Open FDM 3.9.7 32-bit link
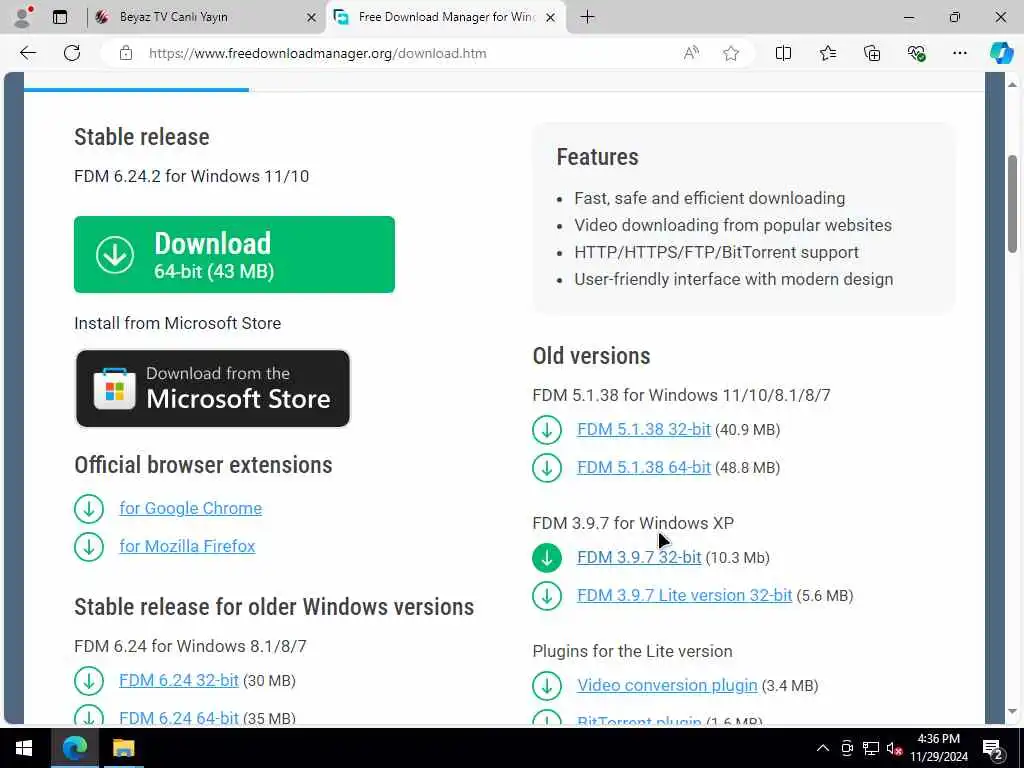Viewport: 1024px width, 768px height. tap(639, 557)
